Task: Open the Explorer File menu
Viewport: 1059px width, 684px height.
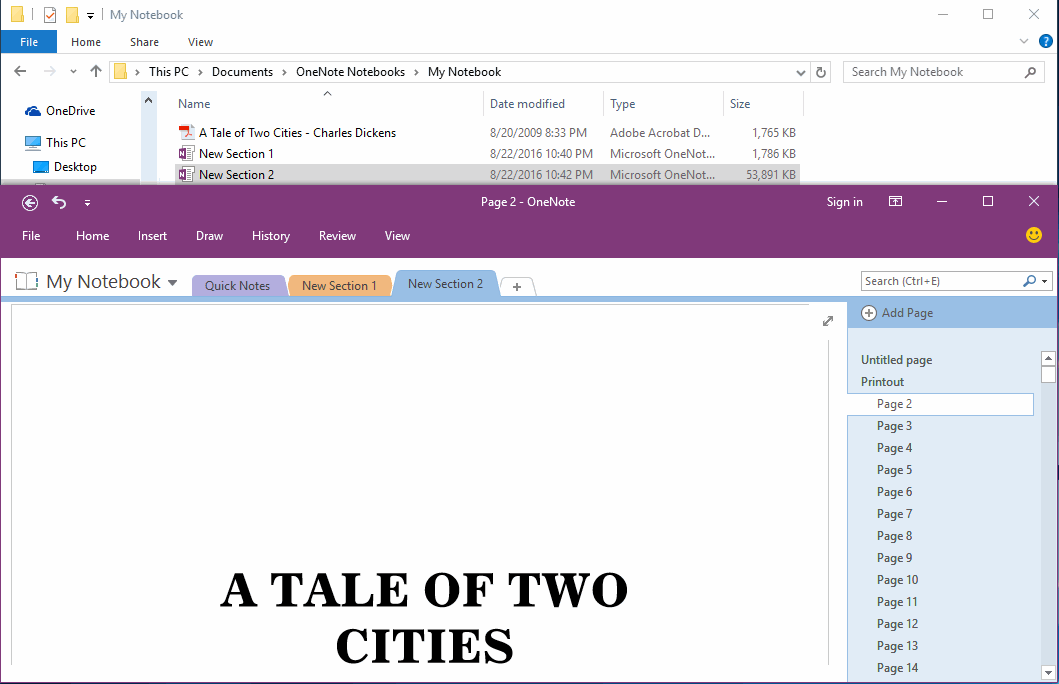Action: point(29,42)
